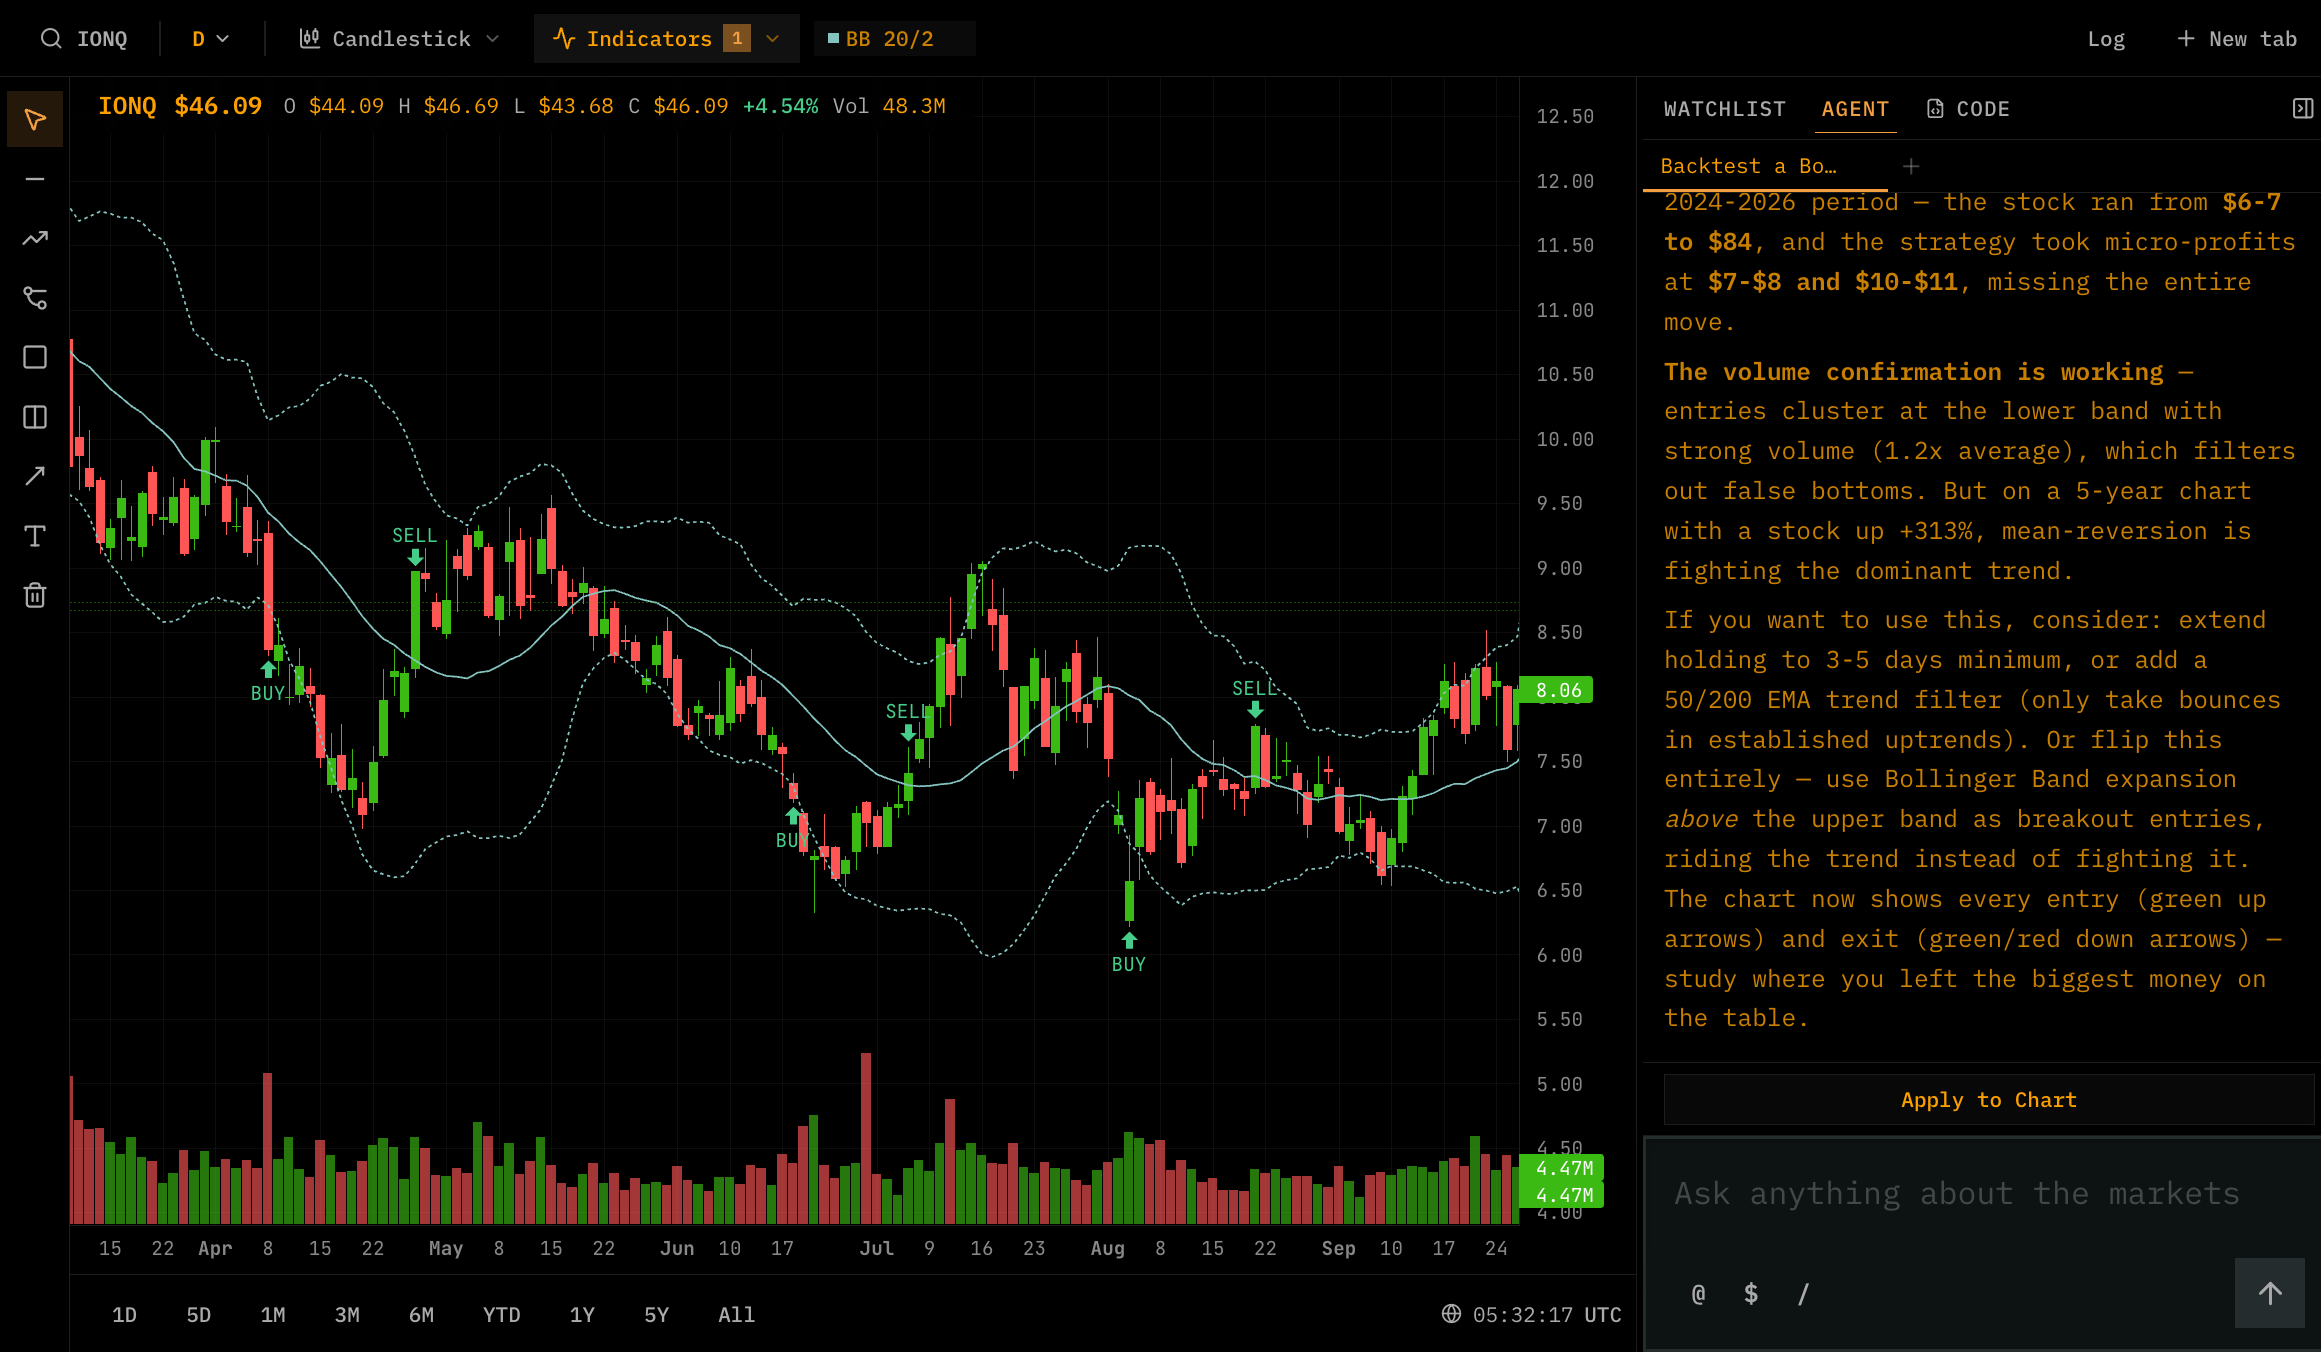Switch to the WATCHLIST tab
The height and width of the screenshot is (1352, 2321).
tap(1724, 108)
